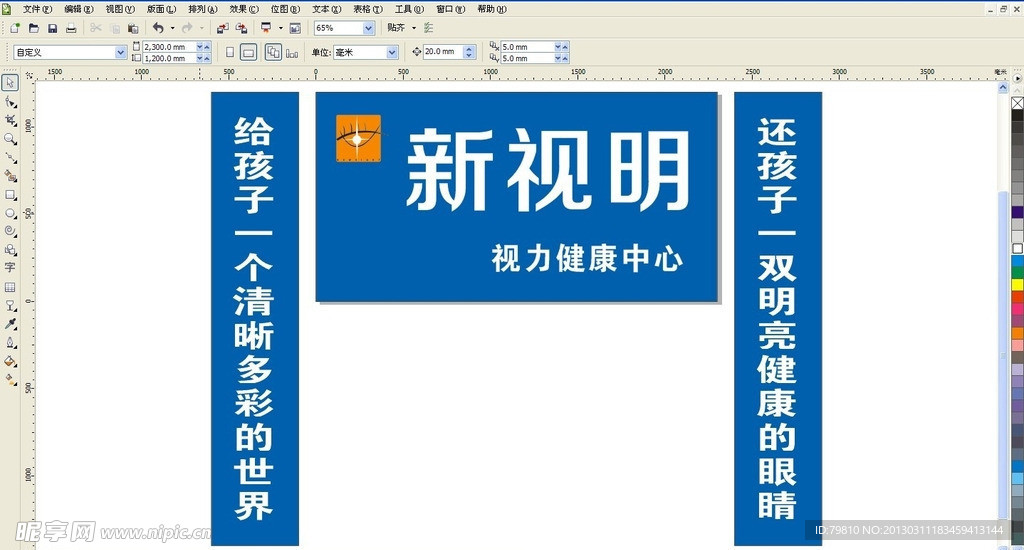Select the Zoom magnifier tool
The height and width of the screenshot is (550, 1024).
coord(10,139)
